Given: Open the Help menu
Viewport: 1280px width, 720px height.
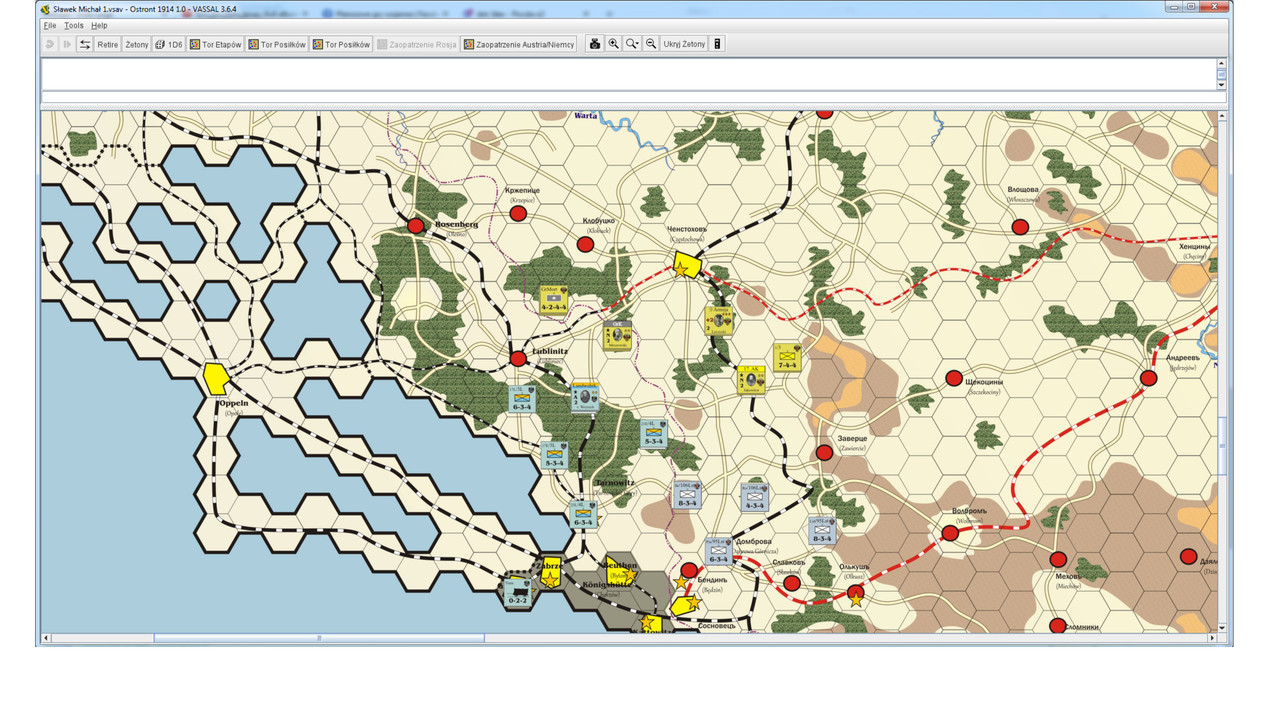Looking at the screenshot, I should [99, 25].
